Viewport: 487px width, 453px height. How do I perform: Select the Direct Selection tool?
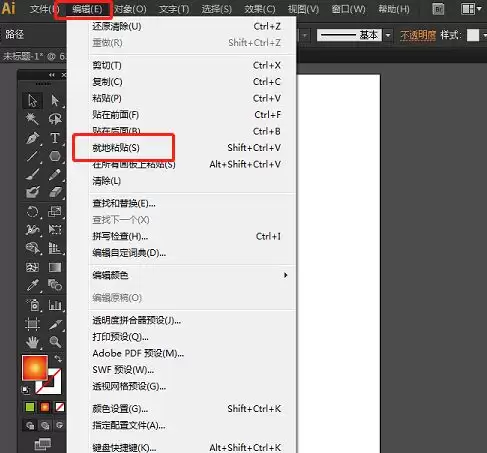click(x=55, y=100)
